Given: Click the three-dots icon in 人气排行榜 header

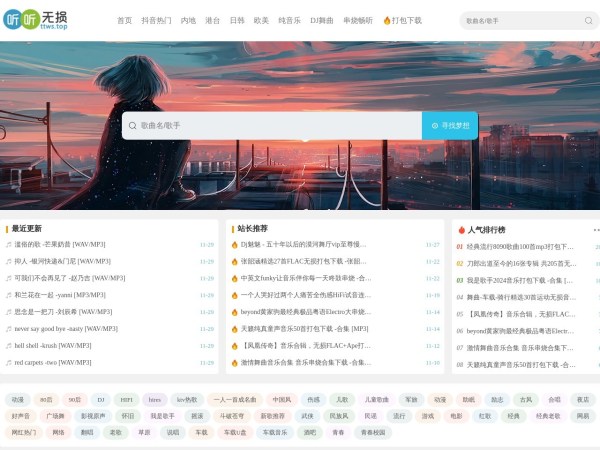Looking at the screenshot, I should click(x=596, y=229).
